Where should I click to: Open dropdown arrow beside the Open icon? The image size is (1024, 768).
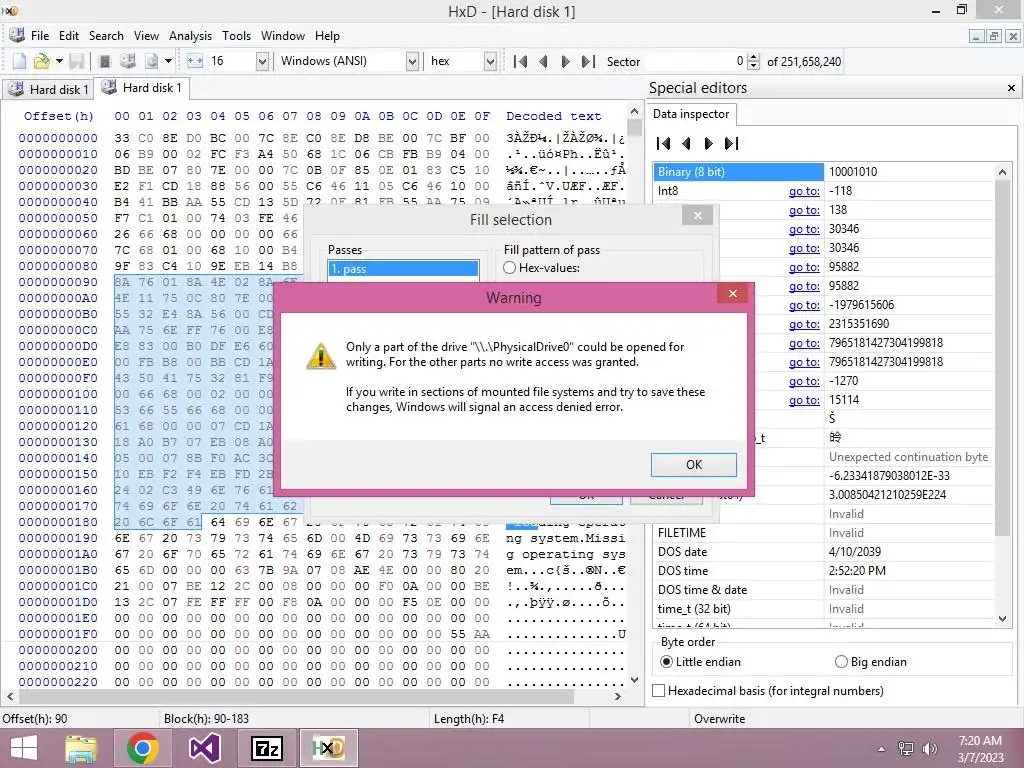pos(59,61)
